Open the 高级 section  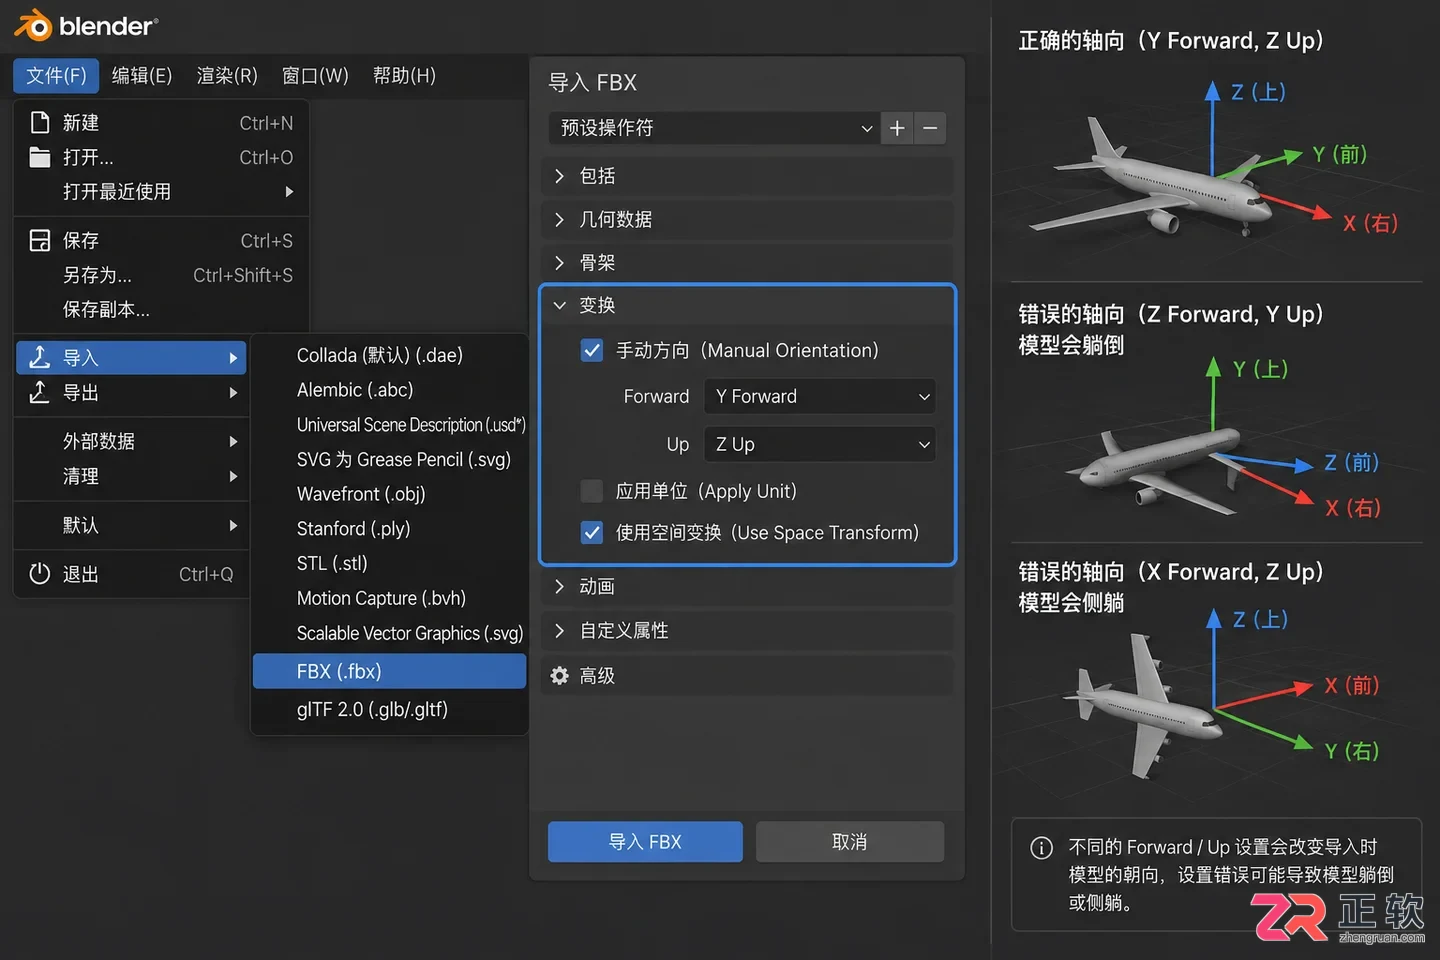[x=747, y=676]
